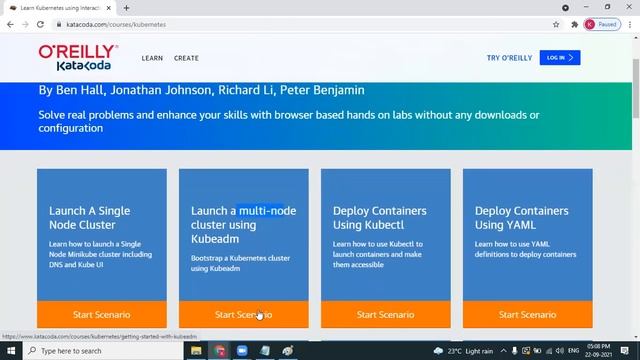This screenshot has height=360, width=640.
Task: Show hidden system tray icons
Action: (x=503, y=351)
